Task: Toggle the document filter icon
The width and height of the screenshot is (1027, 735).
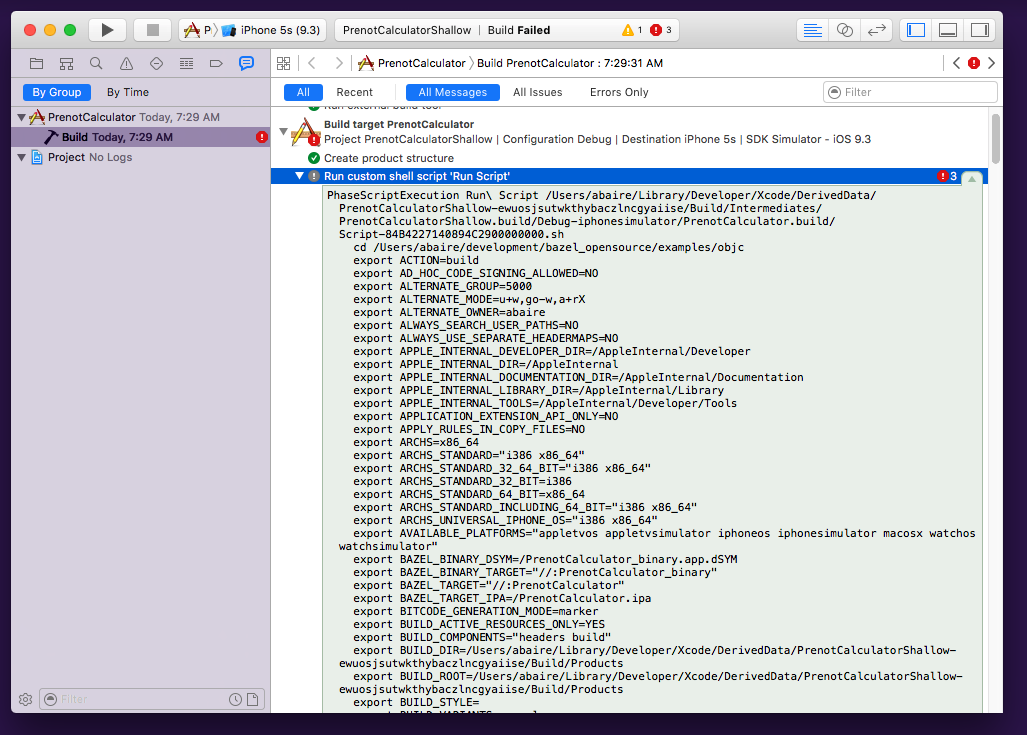Action: point(253,700)
